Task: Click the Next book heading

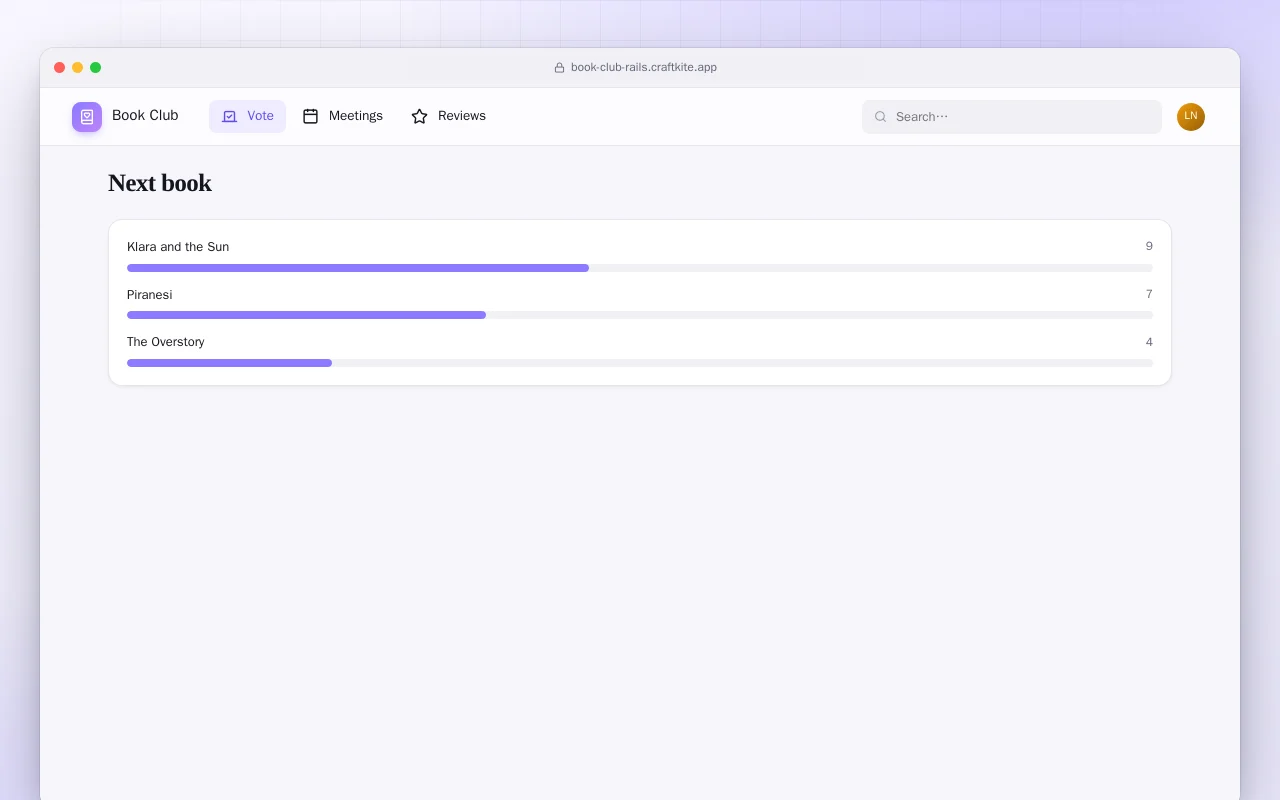Action: click(160, 183)
